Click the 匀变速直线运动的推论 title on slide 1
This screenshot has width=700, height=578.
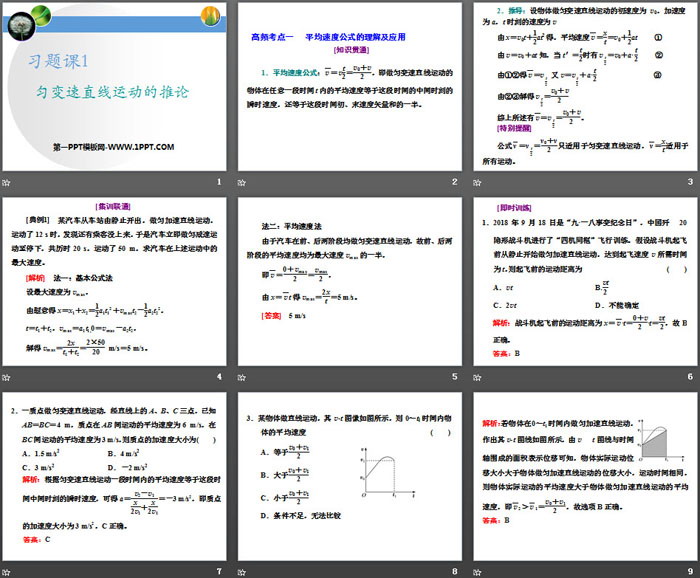tap(112, 91)
